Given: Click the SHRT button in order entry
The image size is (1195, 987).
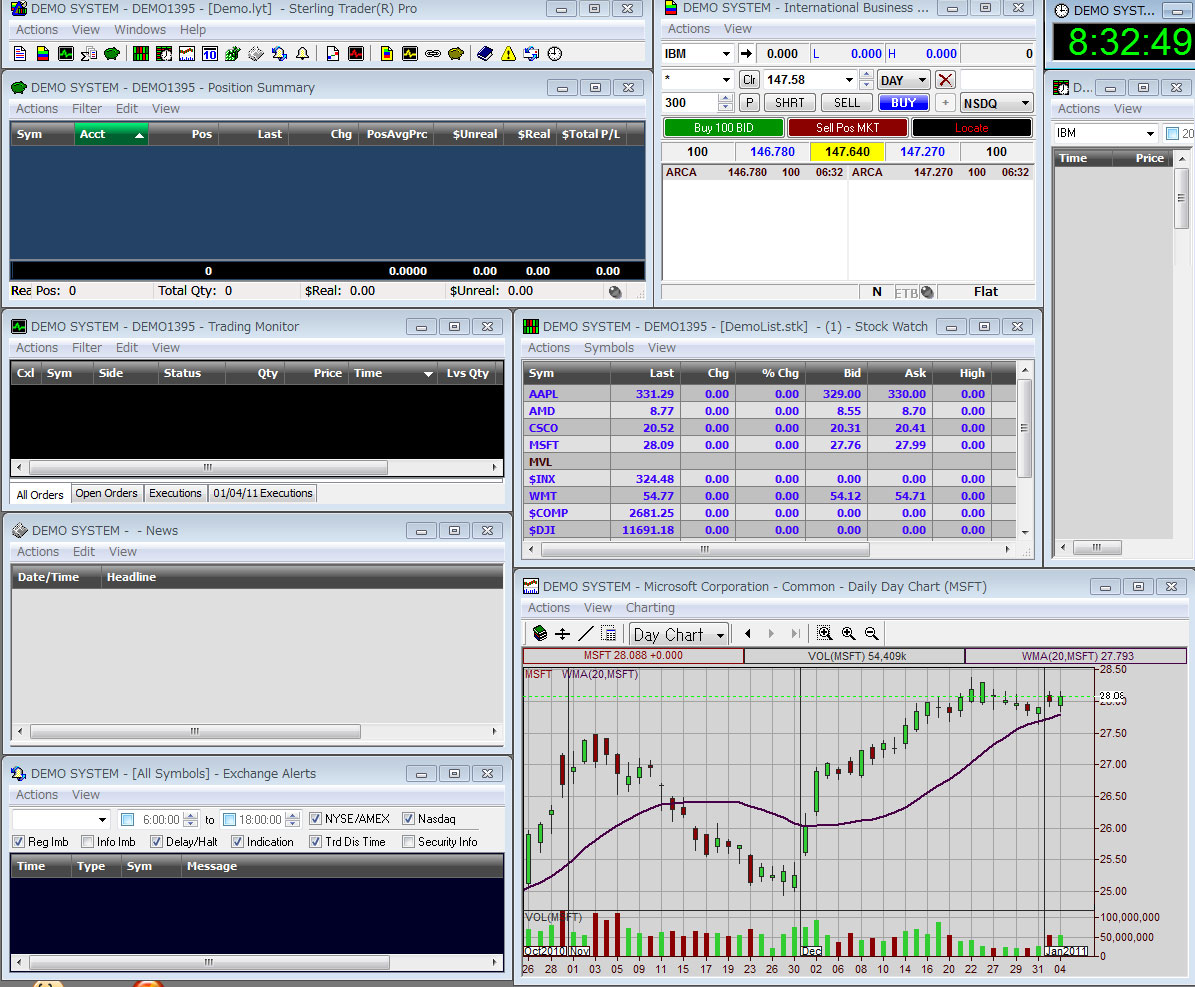Looking at the screenshot, I should pyautogui.click(x=790, y=103).
